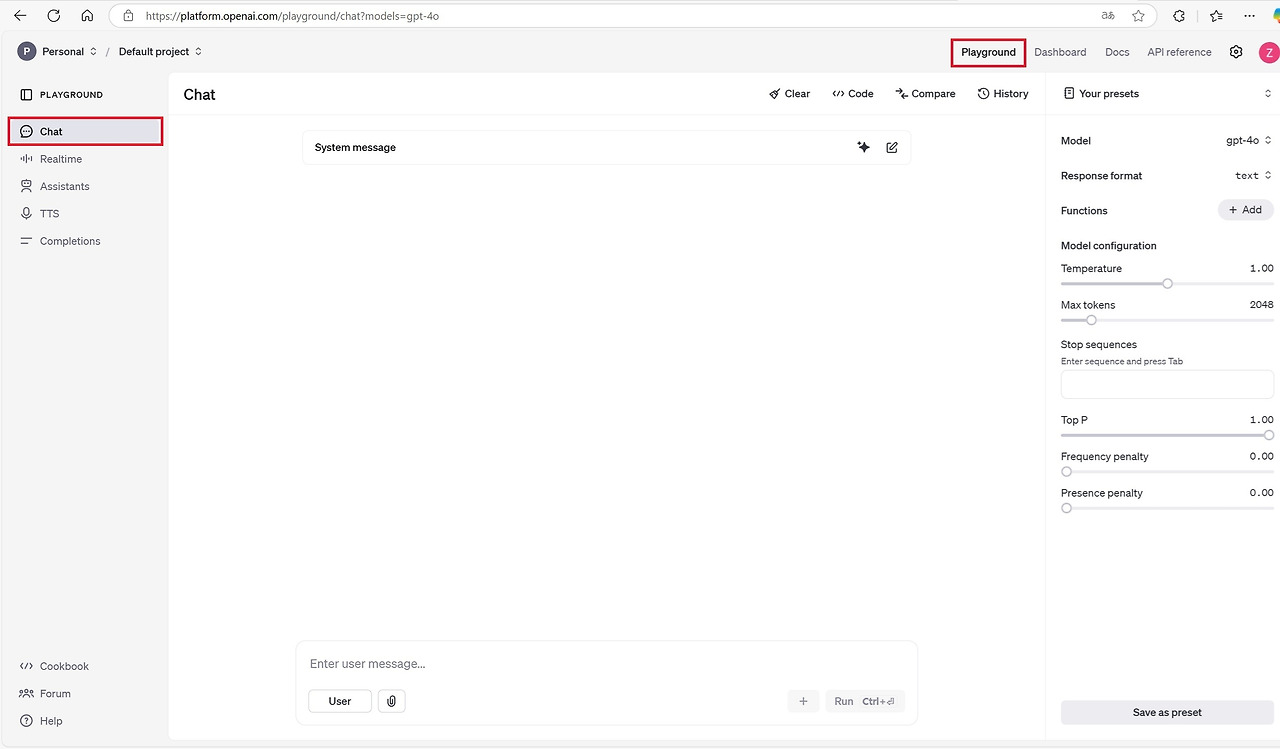Open the Default project switcher
The width and height of the screenshot is (1280, 749).
160,52
